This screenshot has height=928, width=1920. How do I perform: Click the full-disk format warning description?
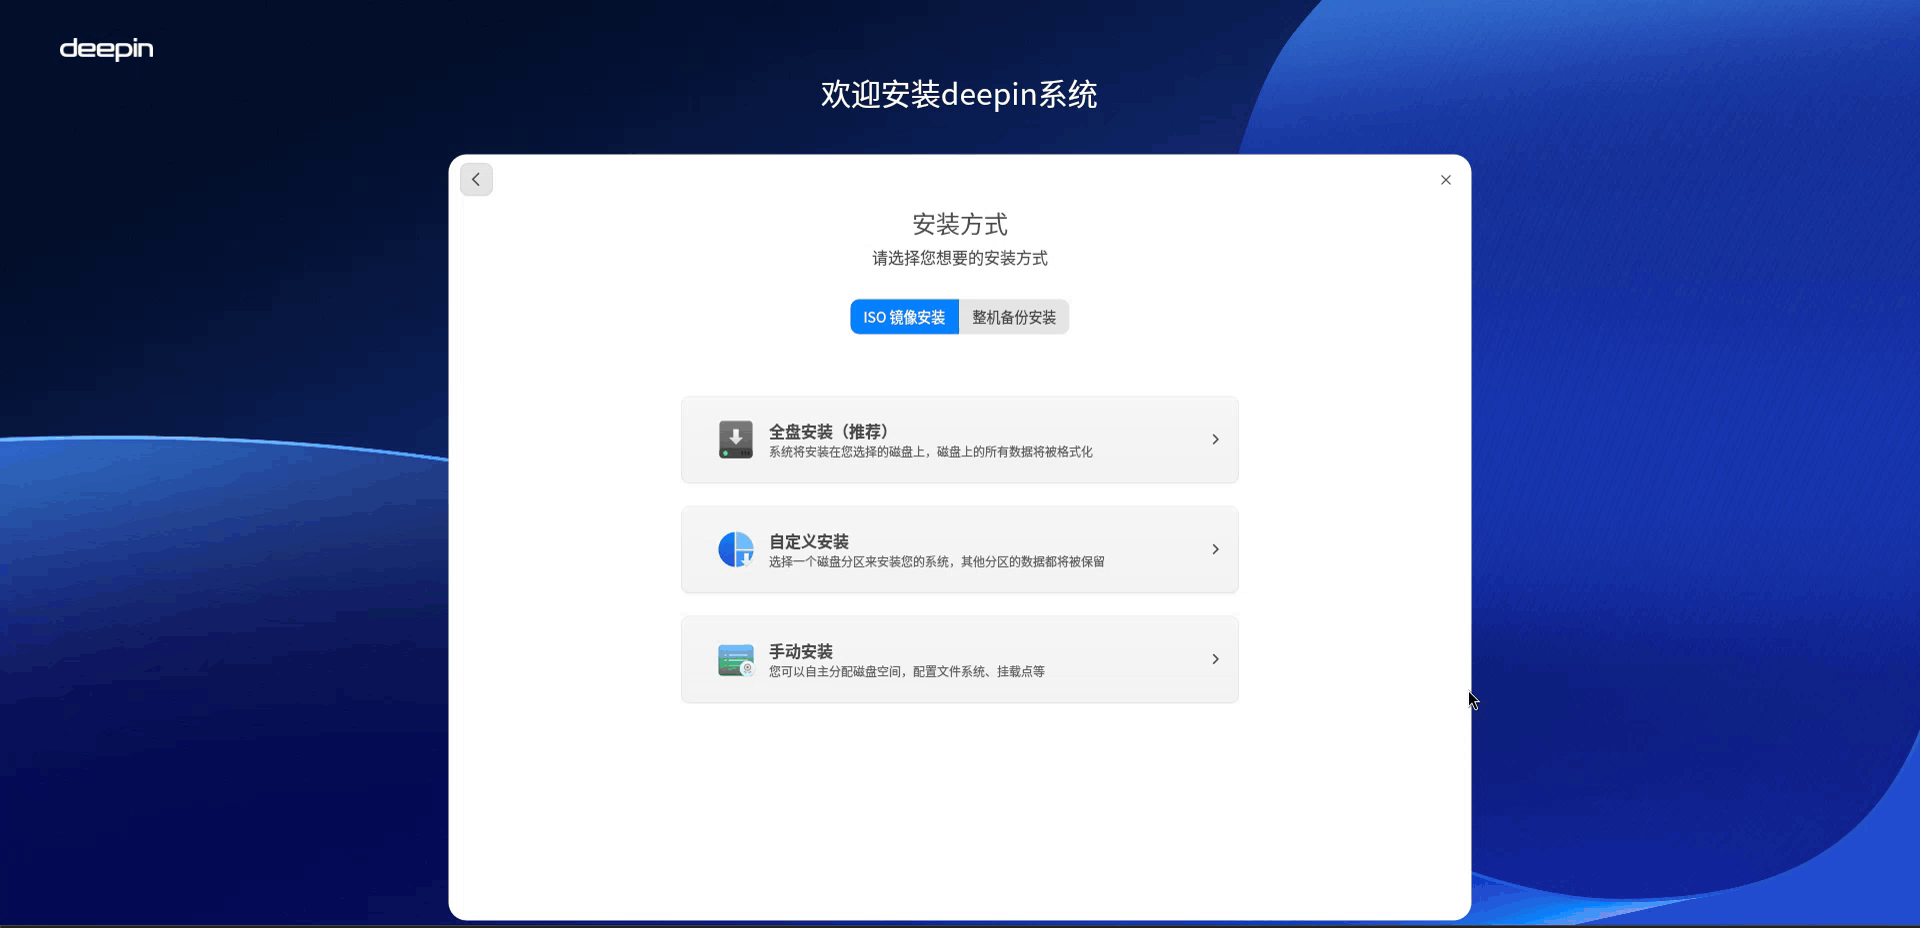coord(930,452)
